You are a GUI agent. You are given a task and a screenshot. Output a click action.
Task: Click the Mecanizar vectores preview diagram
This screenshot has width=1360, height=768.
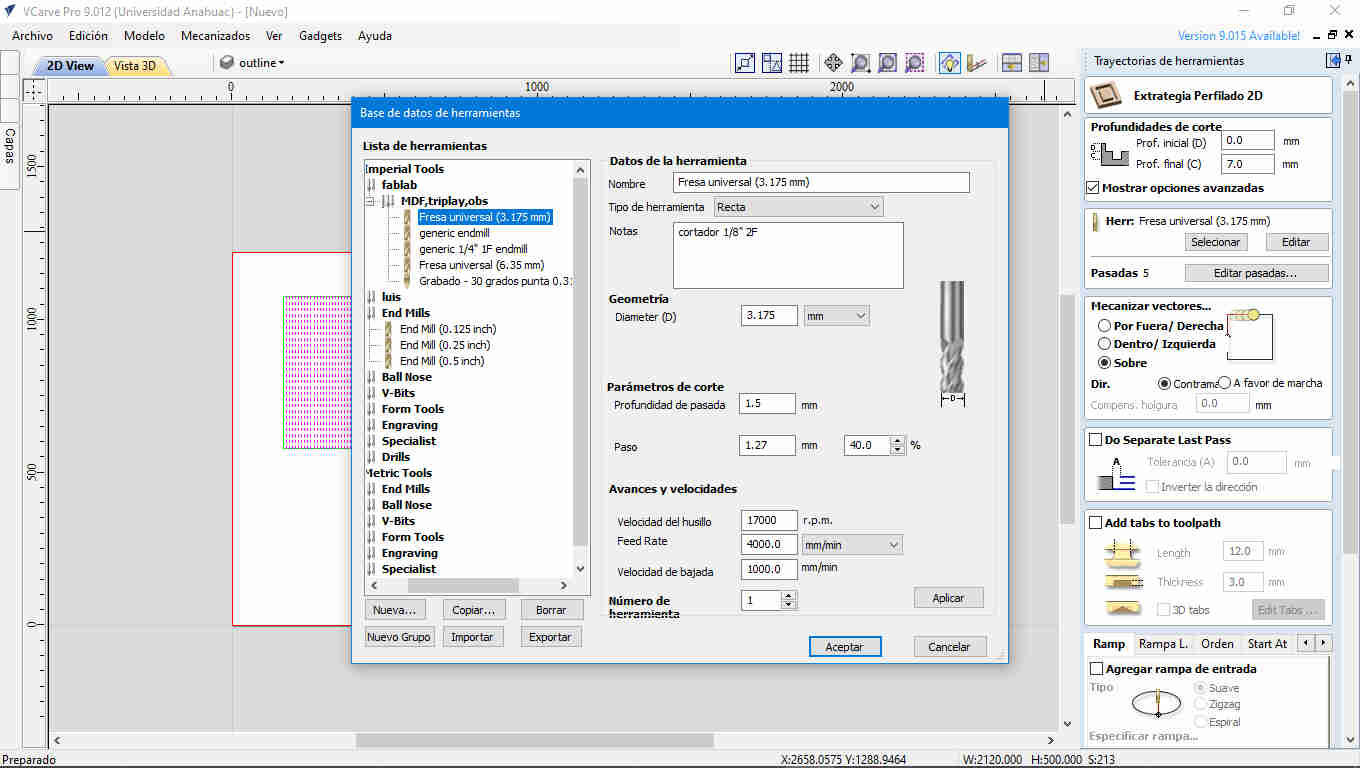pos(1249,335)
